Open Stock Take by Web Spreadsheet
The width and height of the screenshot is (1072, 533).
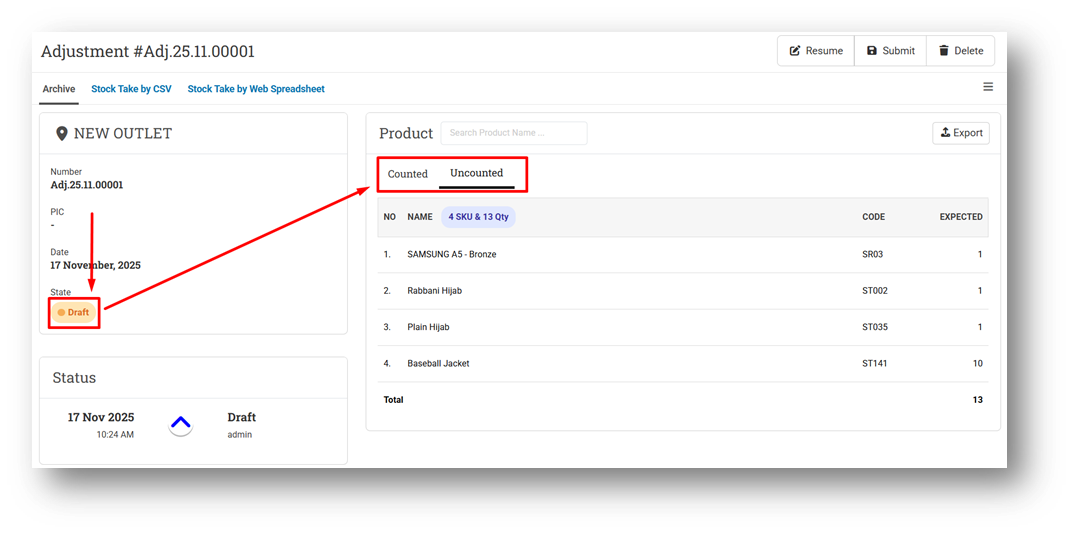click(256, 89)
